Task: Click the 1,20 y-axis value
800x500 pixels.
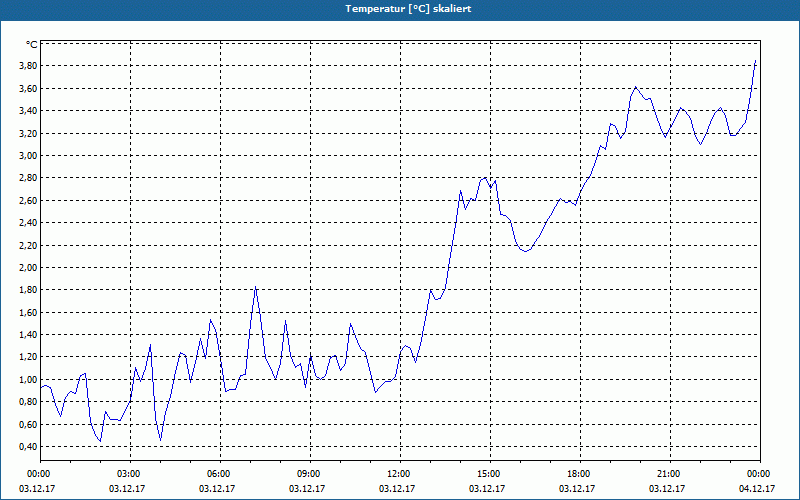Action: [28, 357]
